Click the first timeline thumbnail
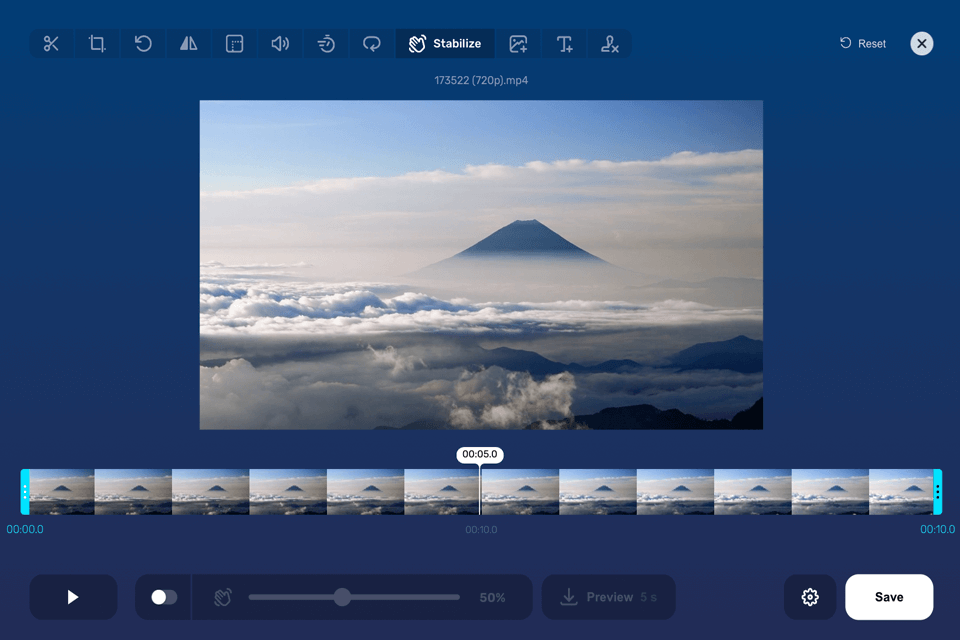This screenshot has width=960, height=640. (x=62, y=492)
